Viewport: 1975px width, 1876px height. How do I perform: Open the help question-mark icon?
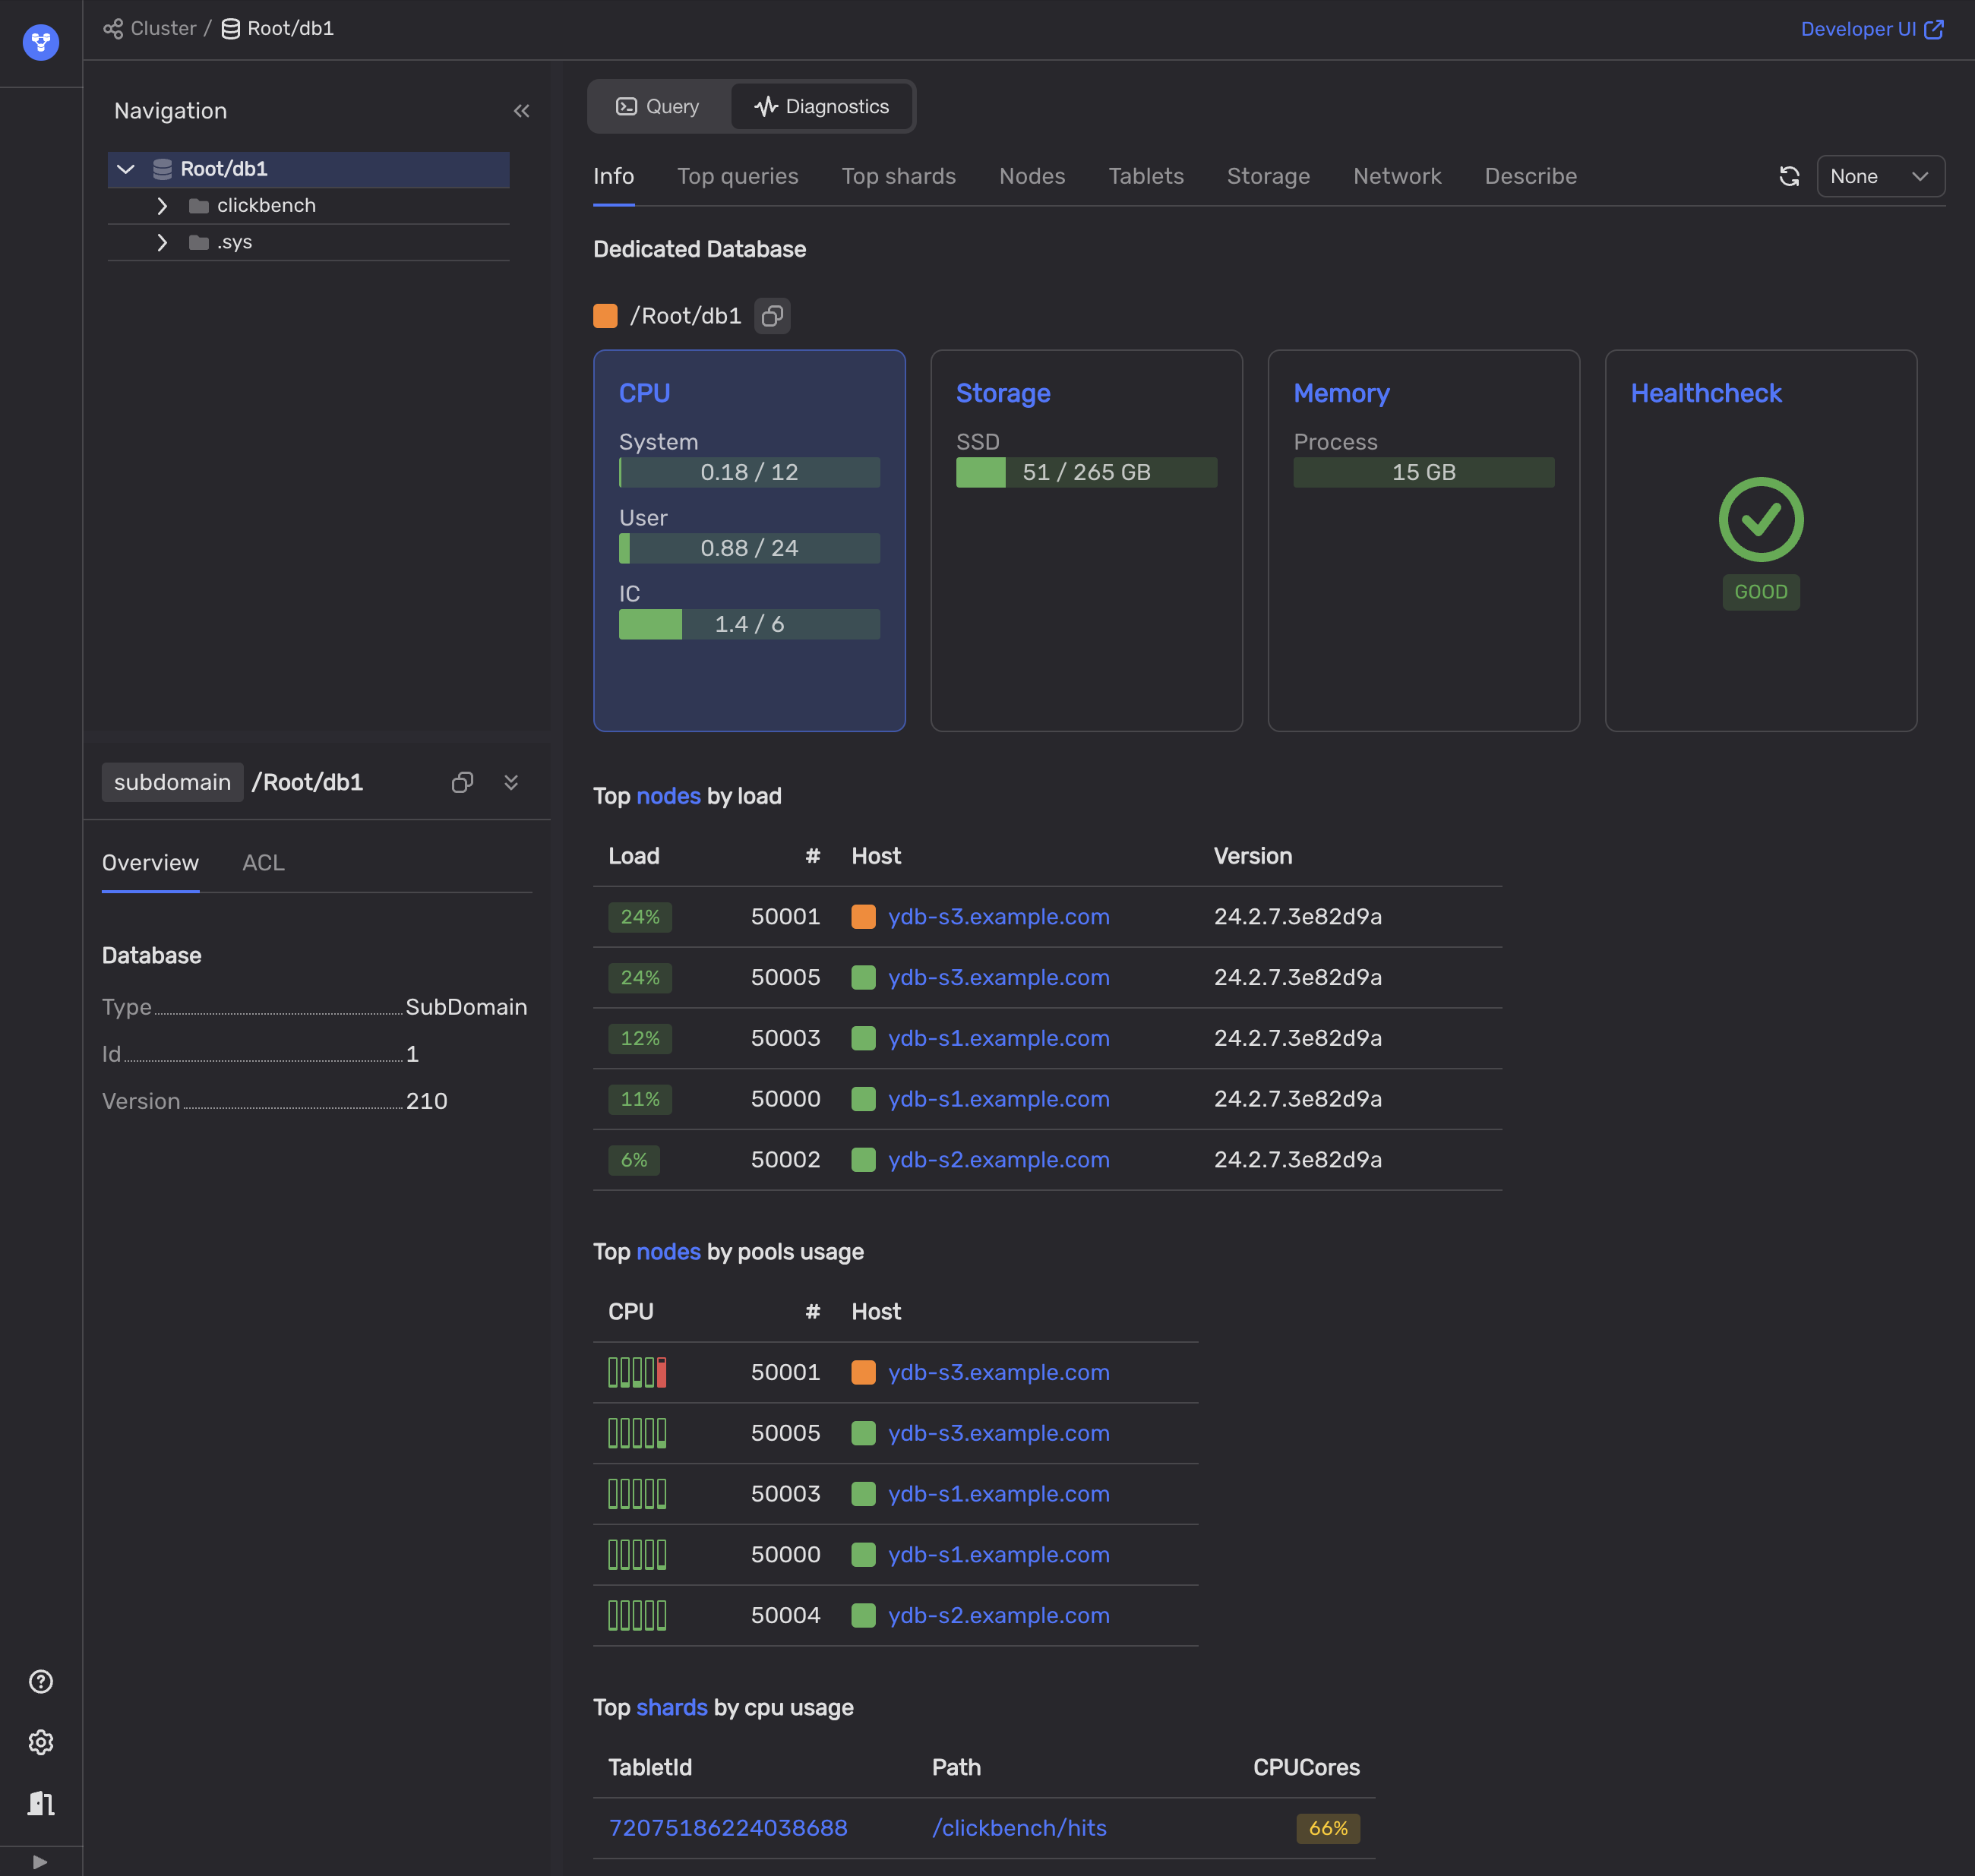(x=40, y=1682)
